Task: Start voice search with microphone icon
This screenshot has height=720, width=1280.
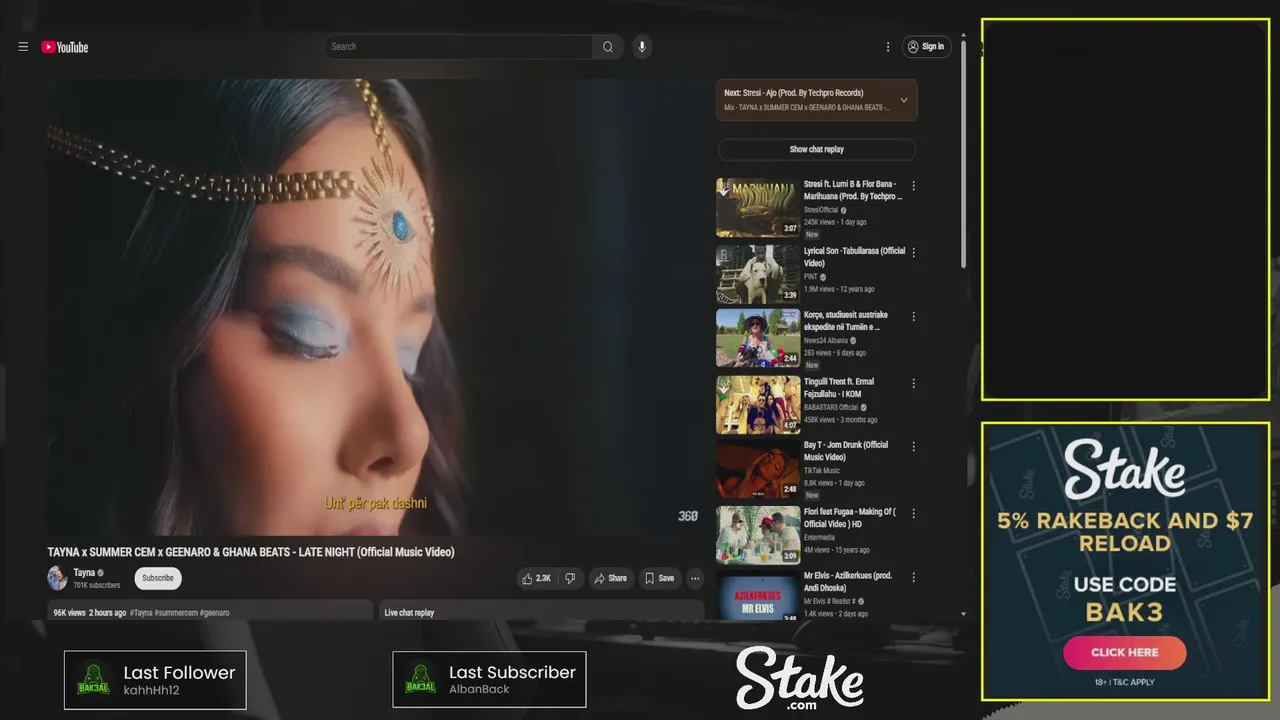Action: pos(642,47)
